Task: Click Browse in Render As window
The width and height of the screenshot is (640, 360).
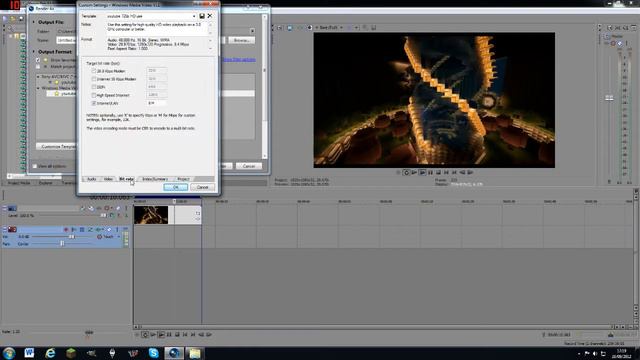Action: [242, 40]
